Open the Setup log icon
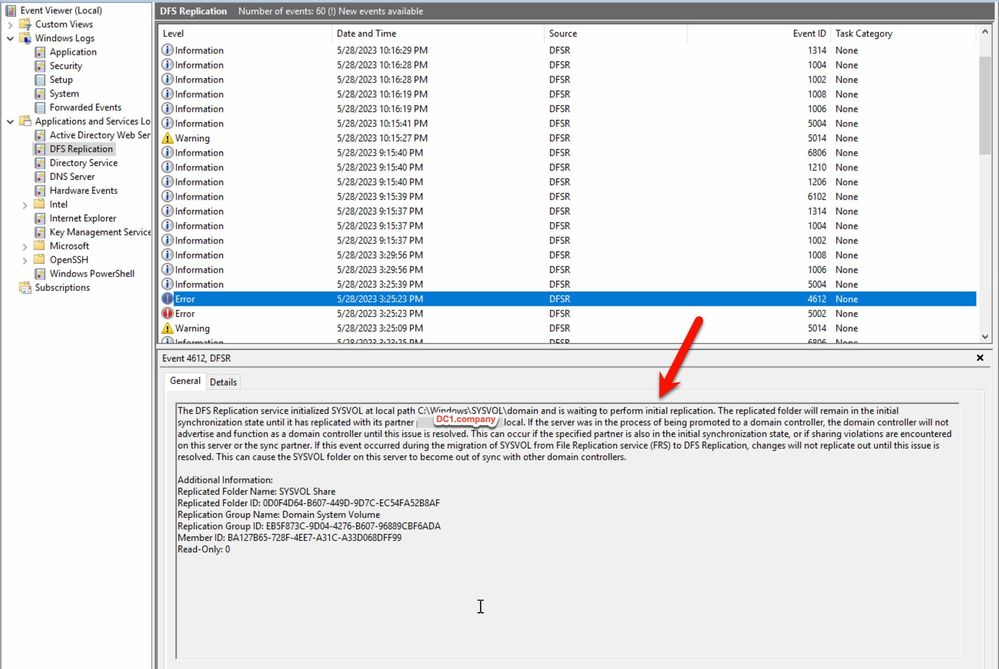This screenshot has width=999, height=669. pyautogui.click(x=40, y=80)
